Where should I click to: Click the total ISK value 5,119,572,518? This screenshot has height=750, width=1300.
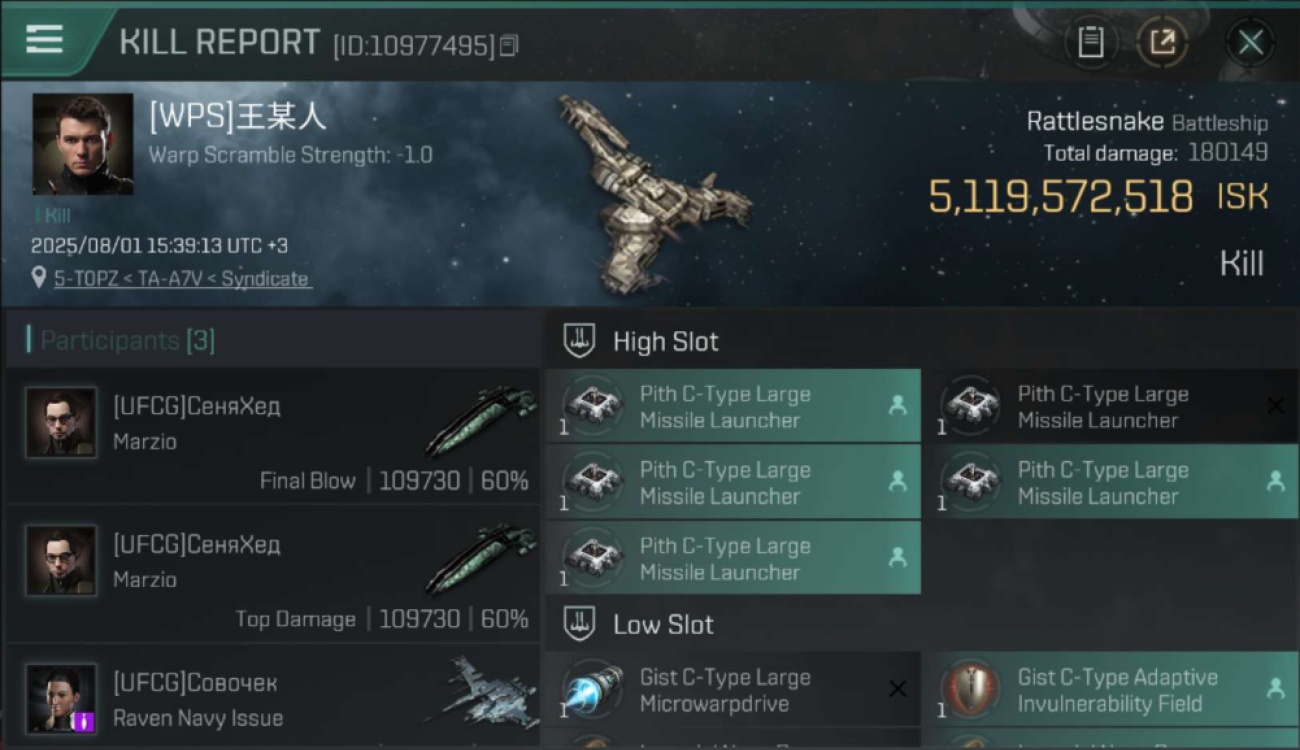click(x=1061, y=197)
